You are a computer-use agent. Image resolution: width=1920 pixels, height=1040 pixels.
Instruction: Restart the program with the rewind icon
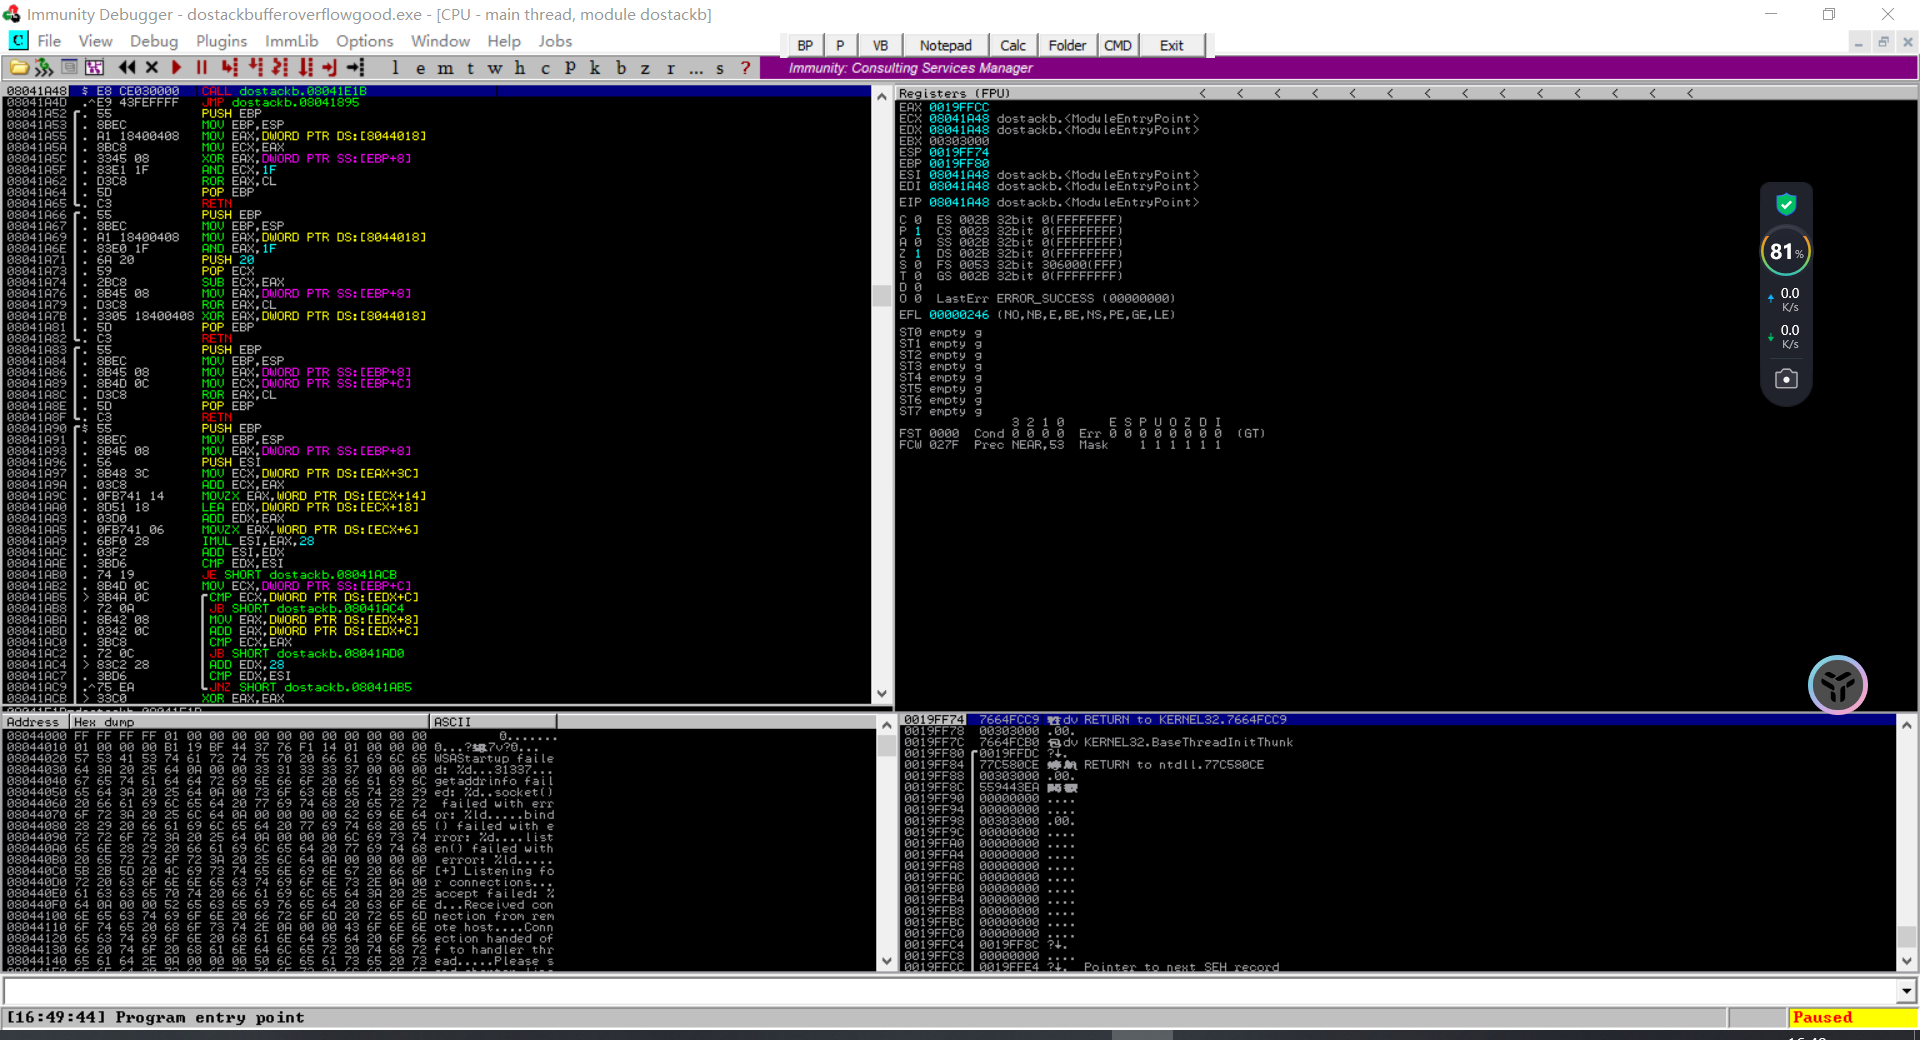point(127,67)
